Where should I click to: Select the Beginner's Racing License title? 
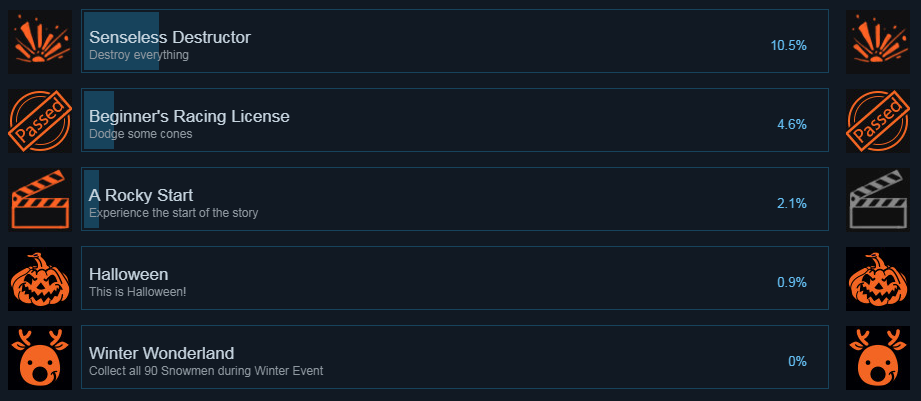pos(189,116)
